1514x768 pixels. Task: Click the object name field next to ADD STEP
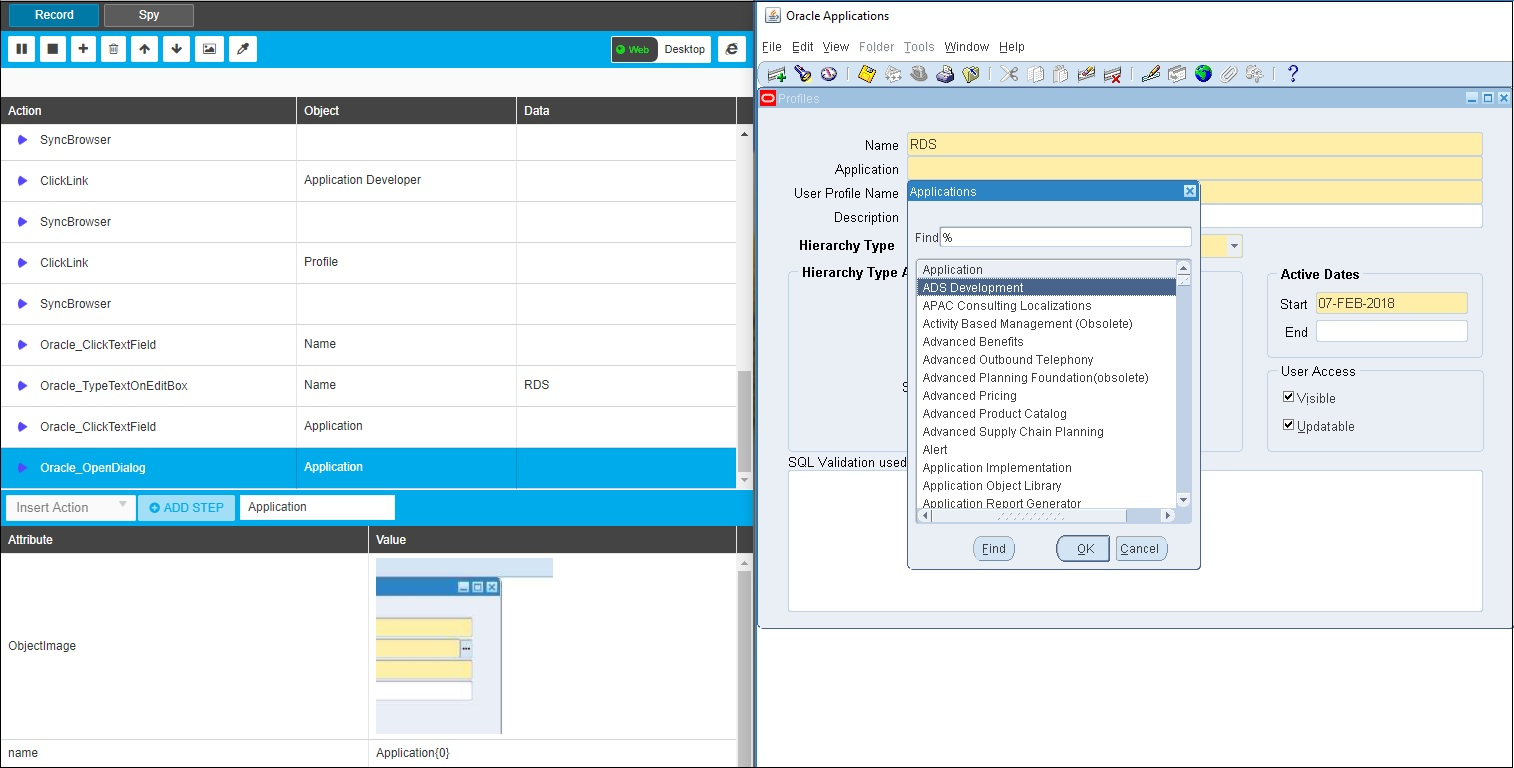[x=317, y=507]
